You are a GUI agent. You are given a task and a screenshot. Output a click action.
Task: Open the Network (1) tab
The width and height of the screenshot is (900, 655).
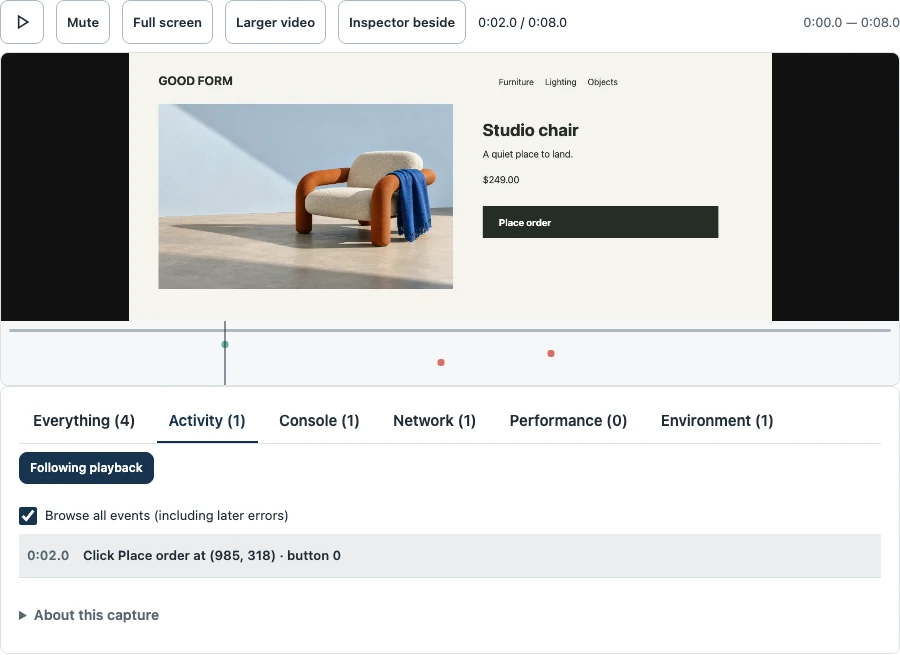pyautogui.click(x=435, y=421)
